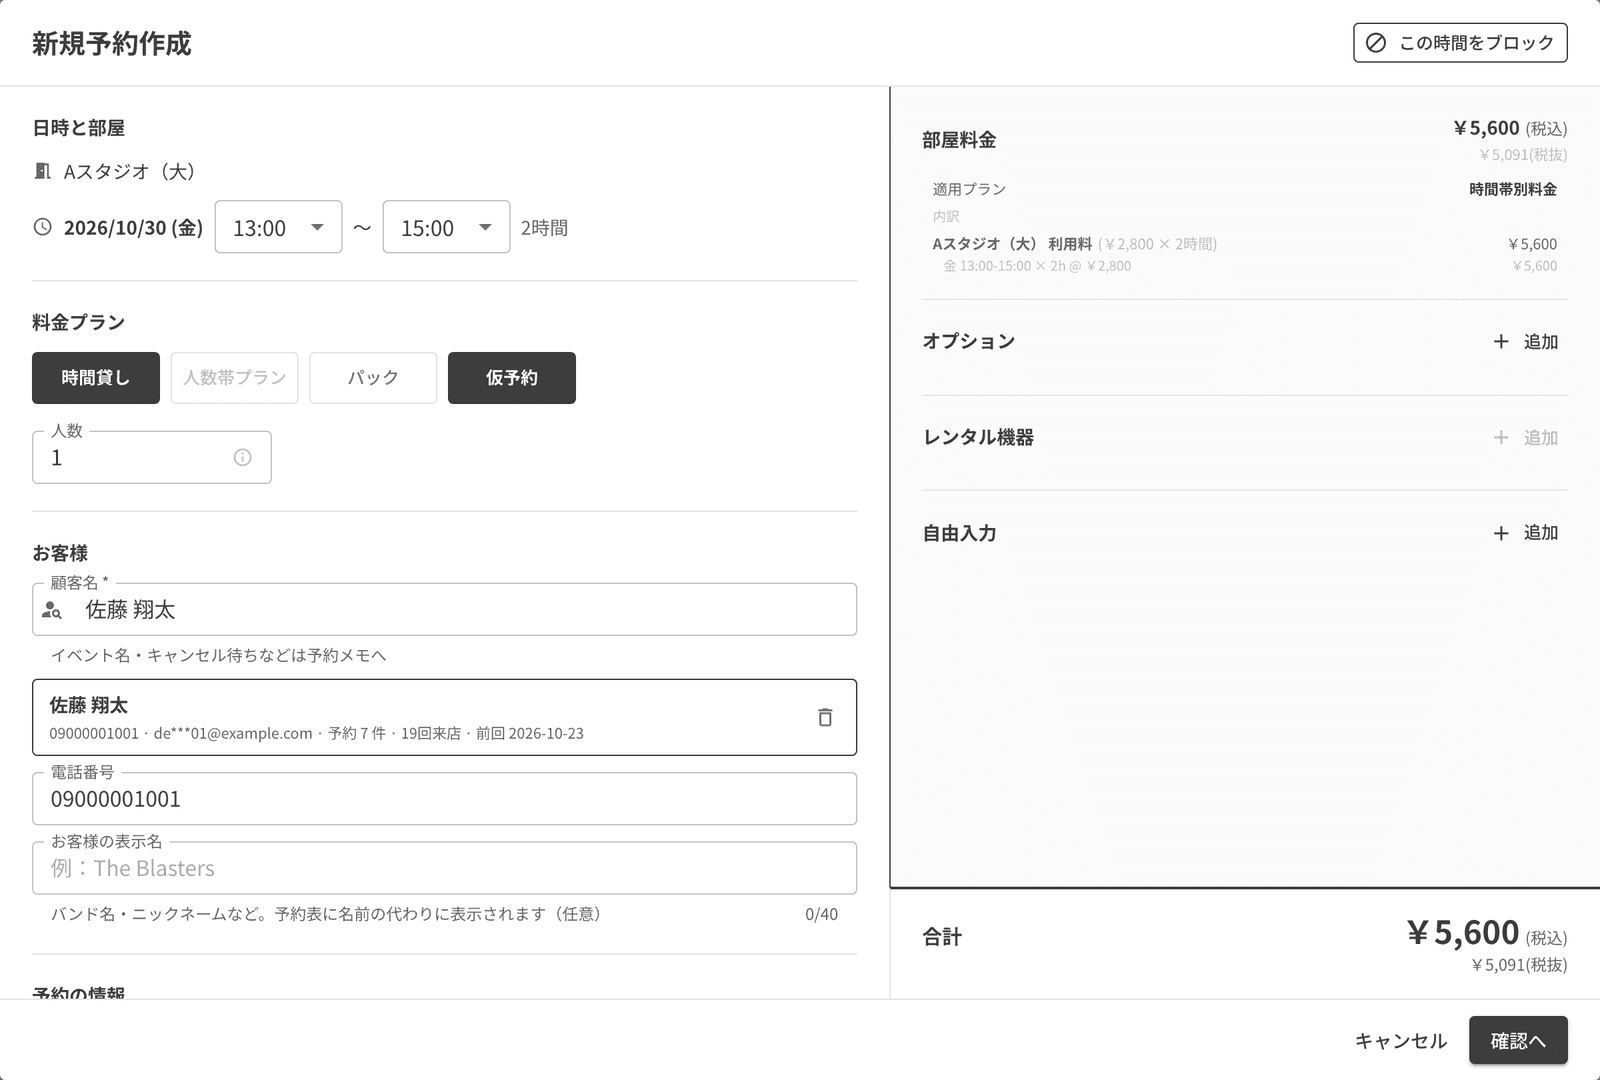Click the ￥5,091(税抜) under 合計

[x=1519, y=965]
